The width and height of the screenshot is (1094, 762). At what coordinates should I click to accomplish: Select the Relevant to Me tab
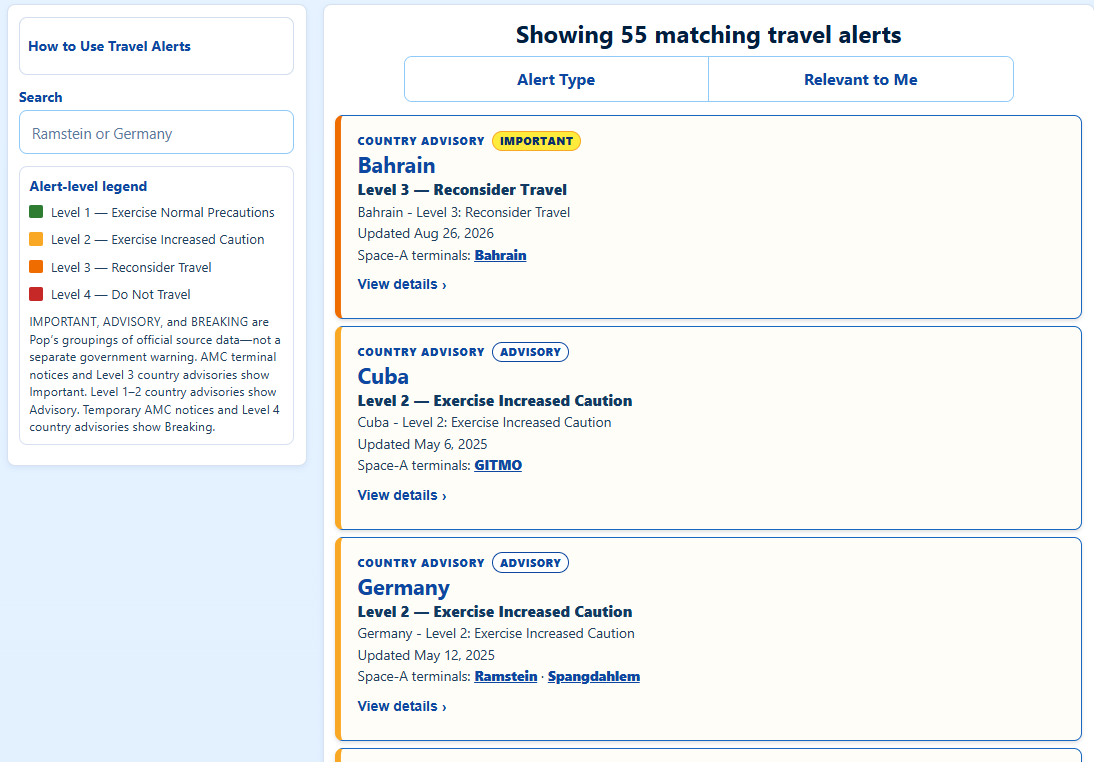tap(860, 80)
